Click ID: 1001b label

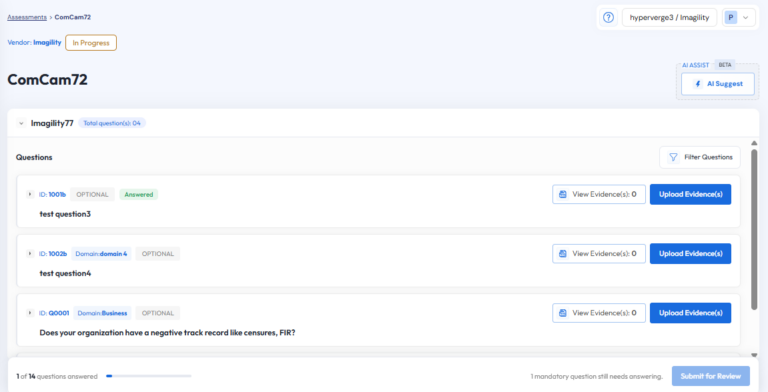tap(52, 195)
